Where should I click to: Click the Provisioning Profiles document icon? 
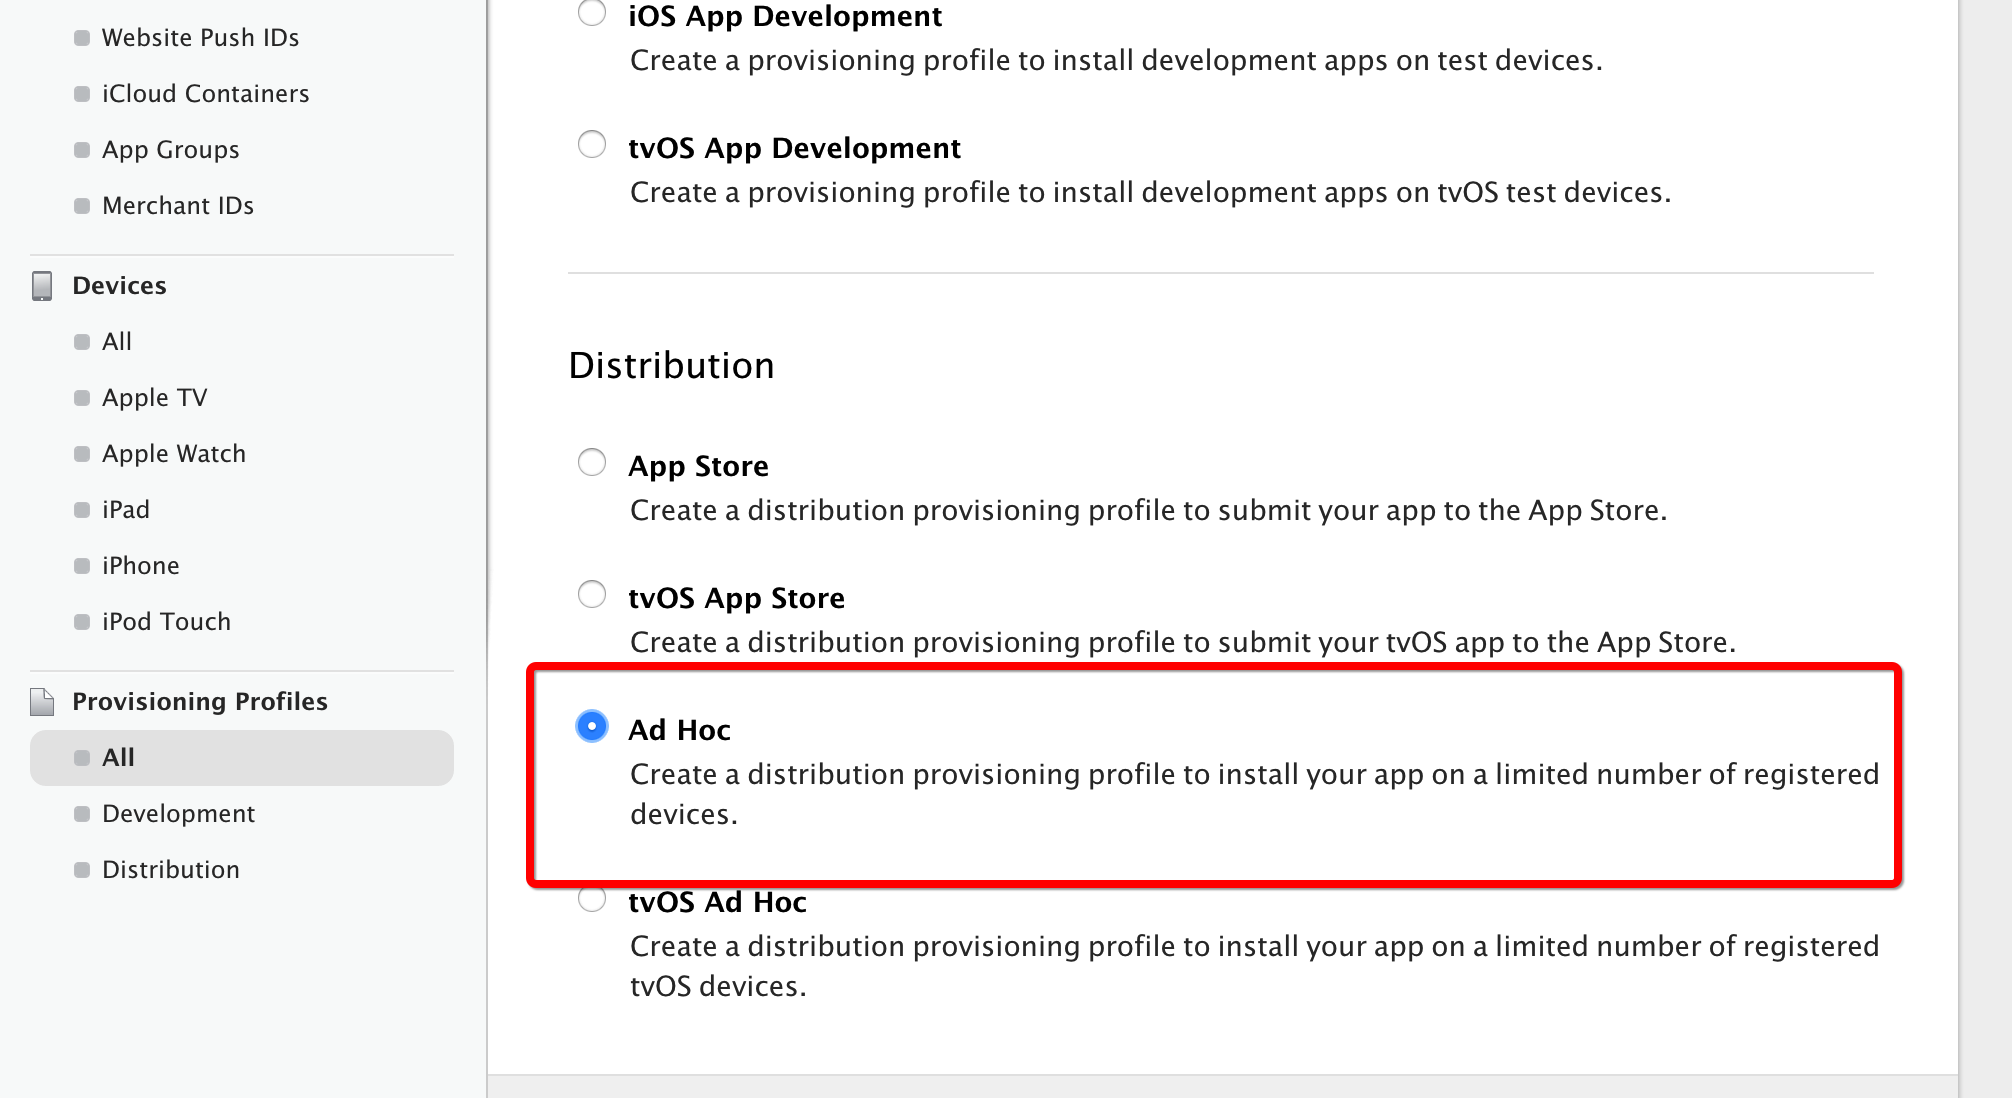click(x=42, y=702)
